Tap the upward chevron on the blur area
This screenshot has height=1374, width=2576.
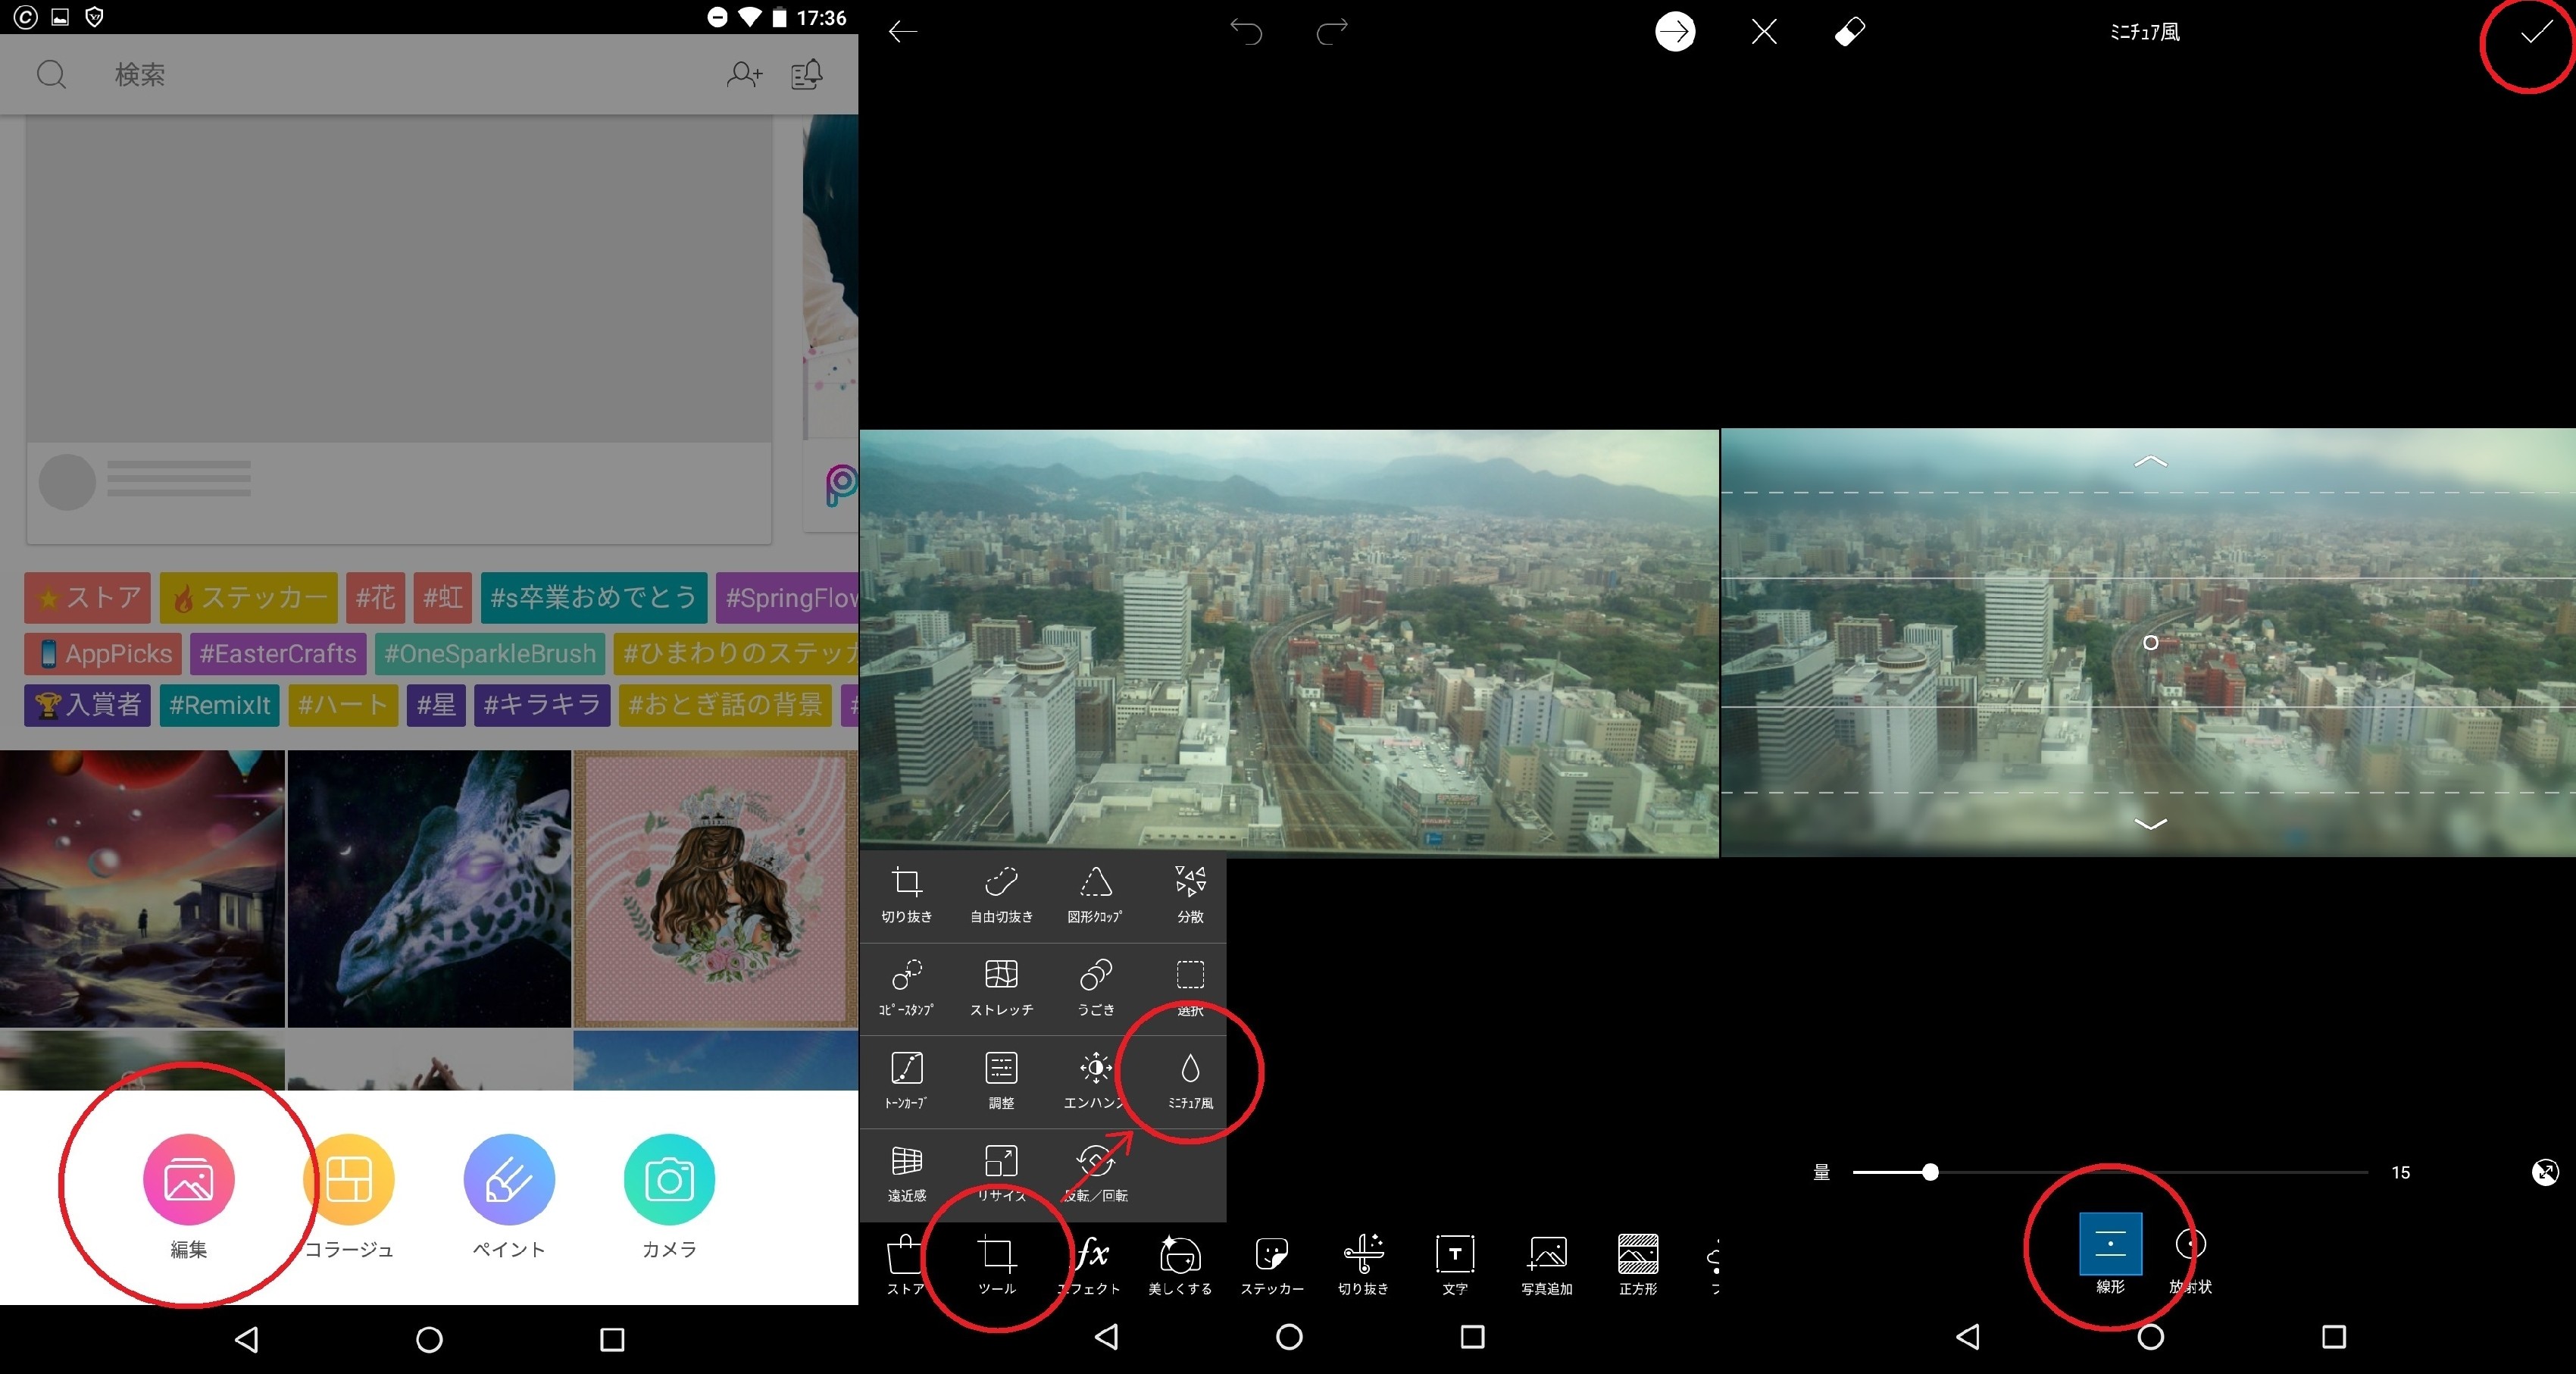point(2150,461)
